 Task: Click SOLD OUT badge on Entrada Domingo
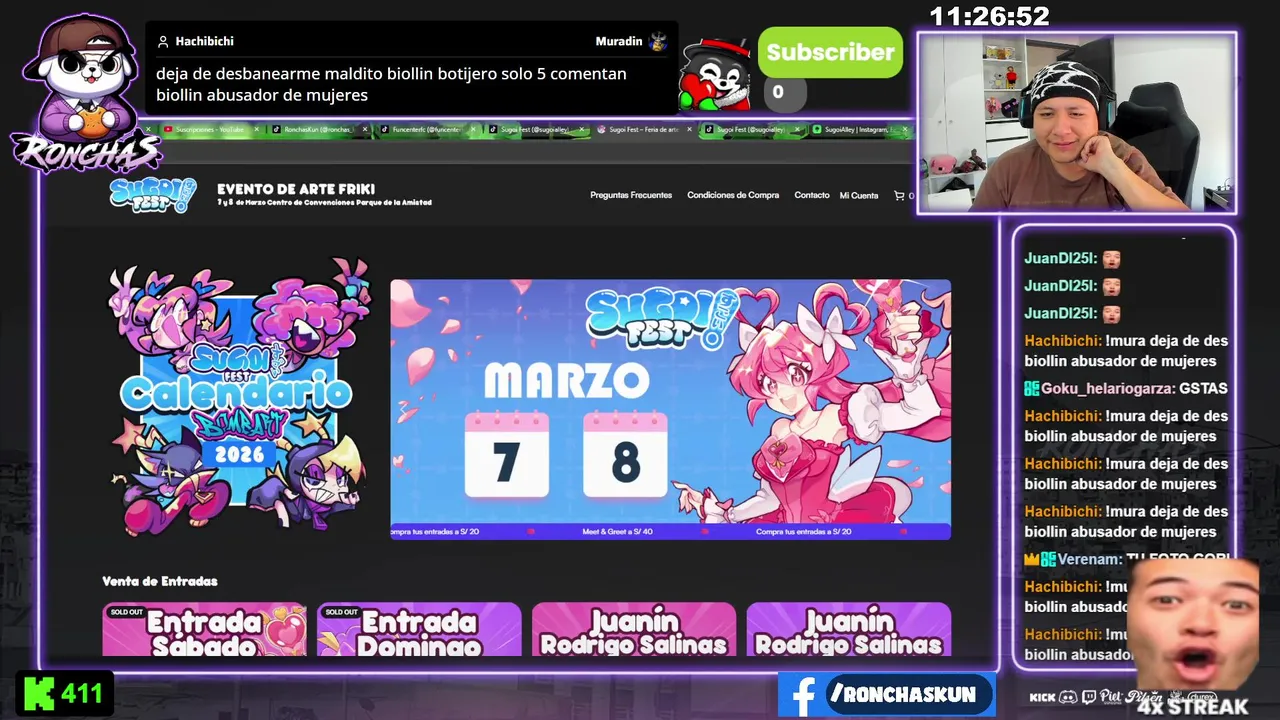tap(341, 612)
